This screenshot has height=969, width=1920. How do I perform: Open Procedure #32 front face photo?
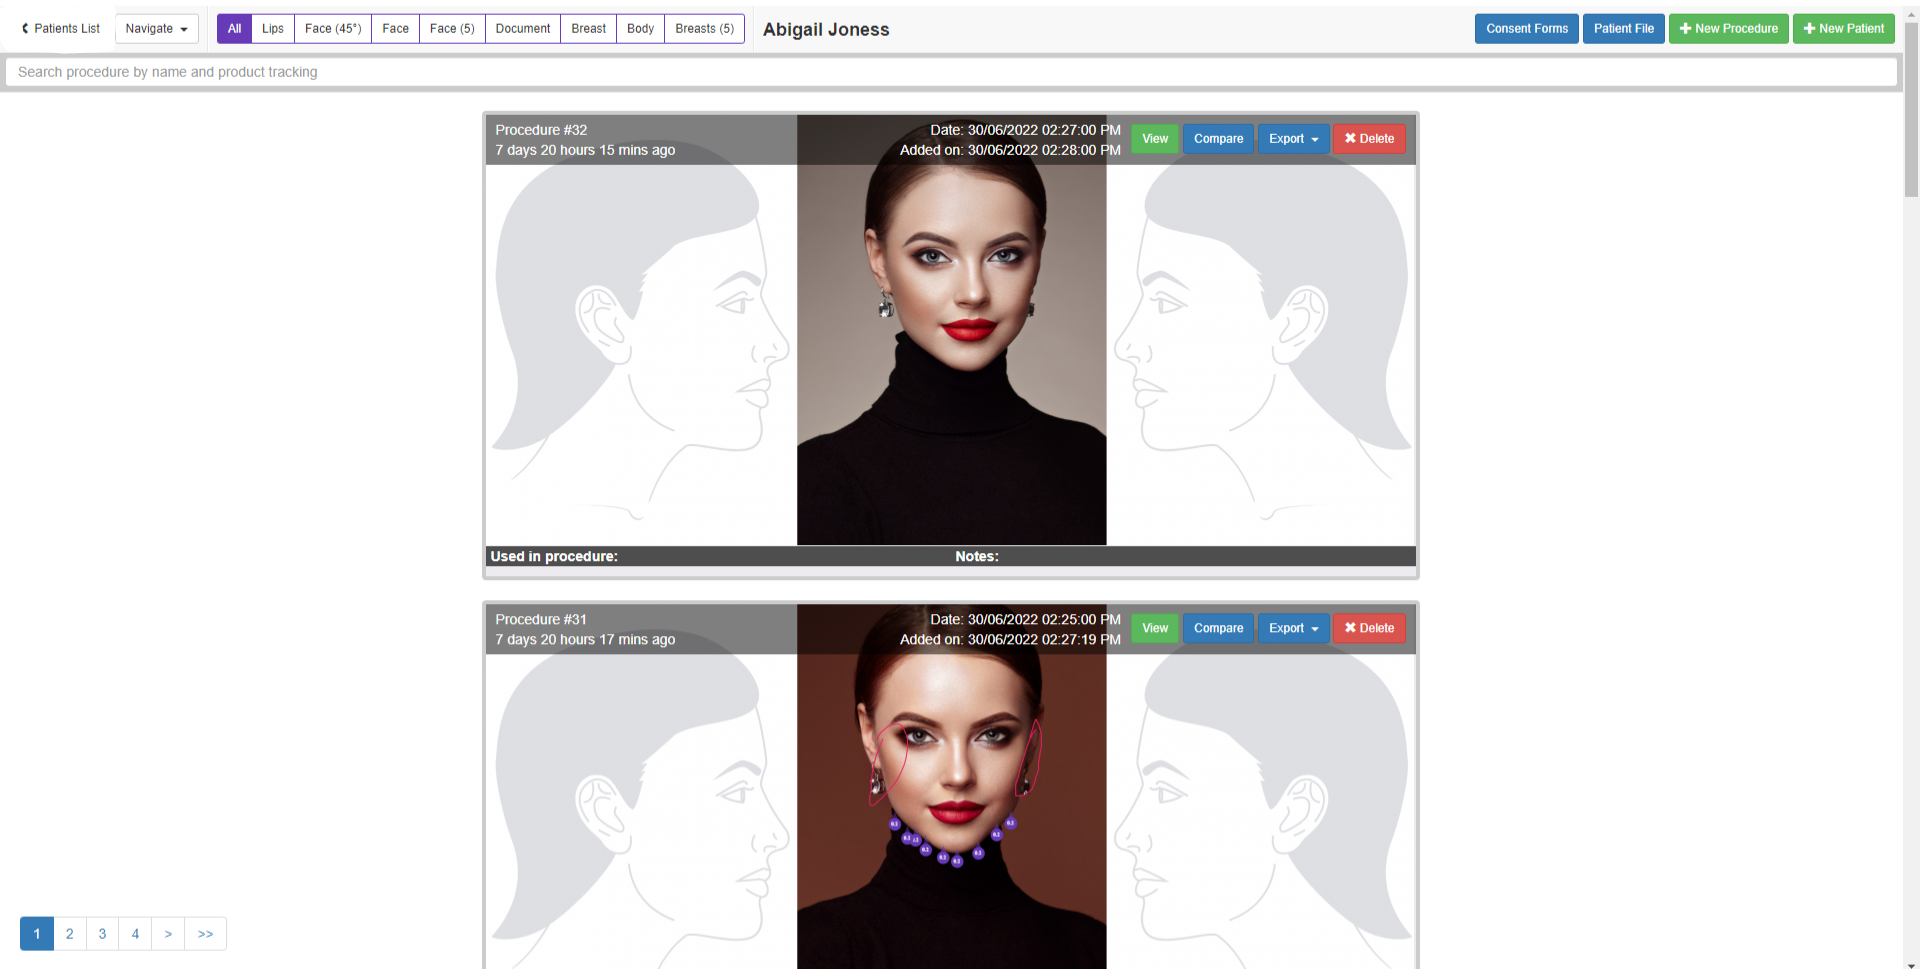coord(951,350)
